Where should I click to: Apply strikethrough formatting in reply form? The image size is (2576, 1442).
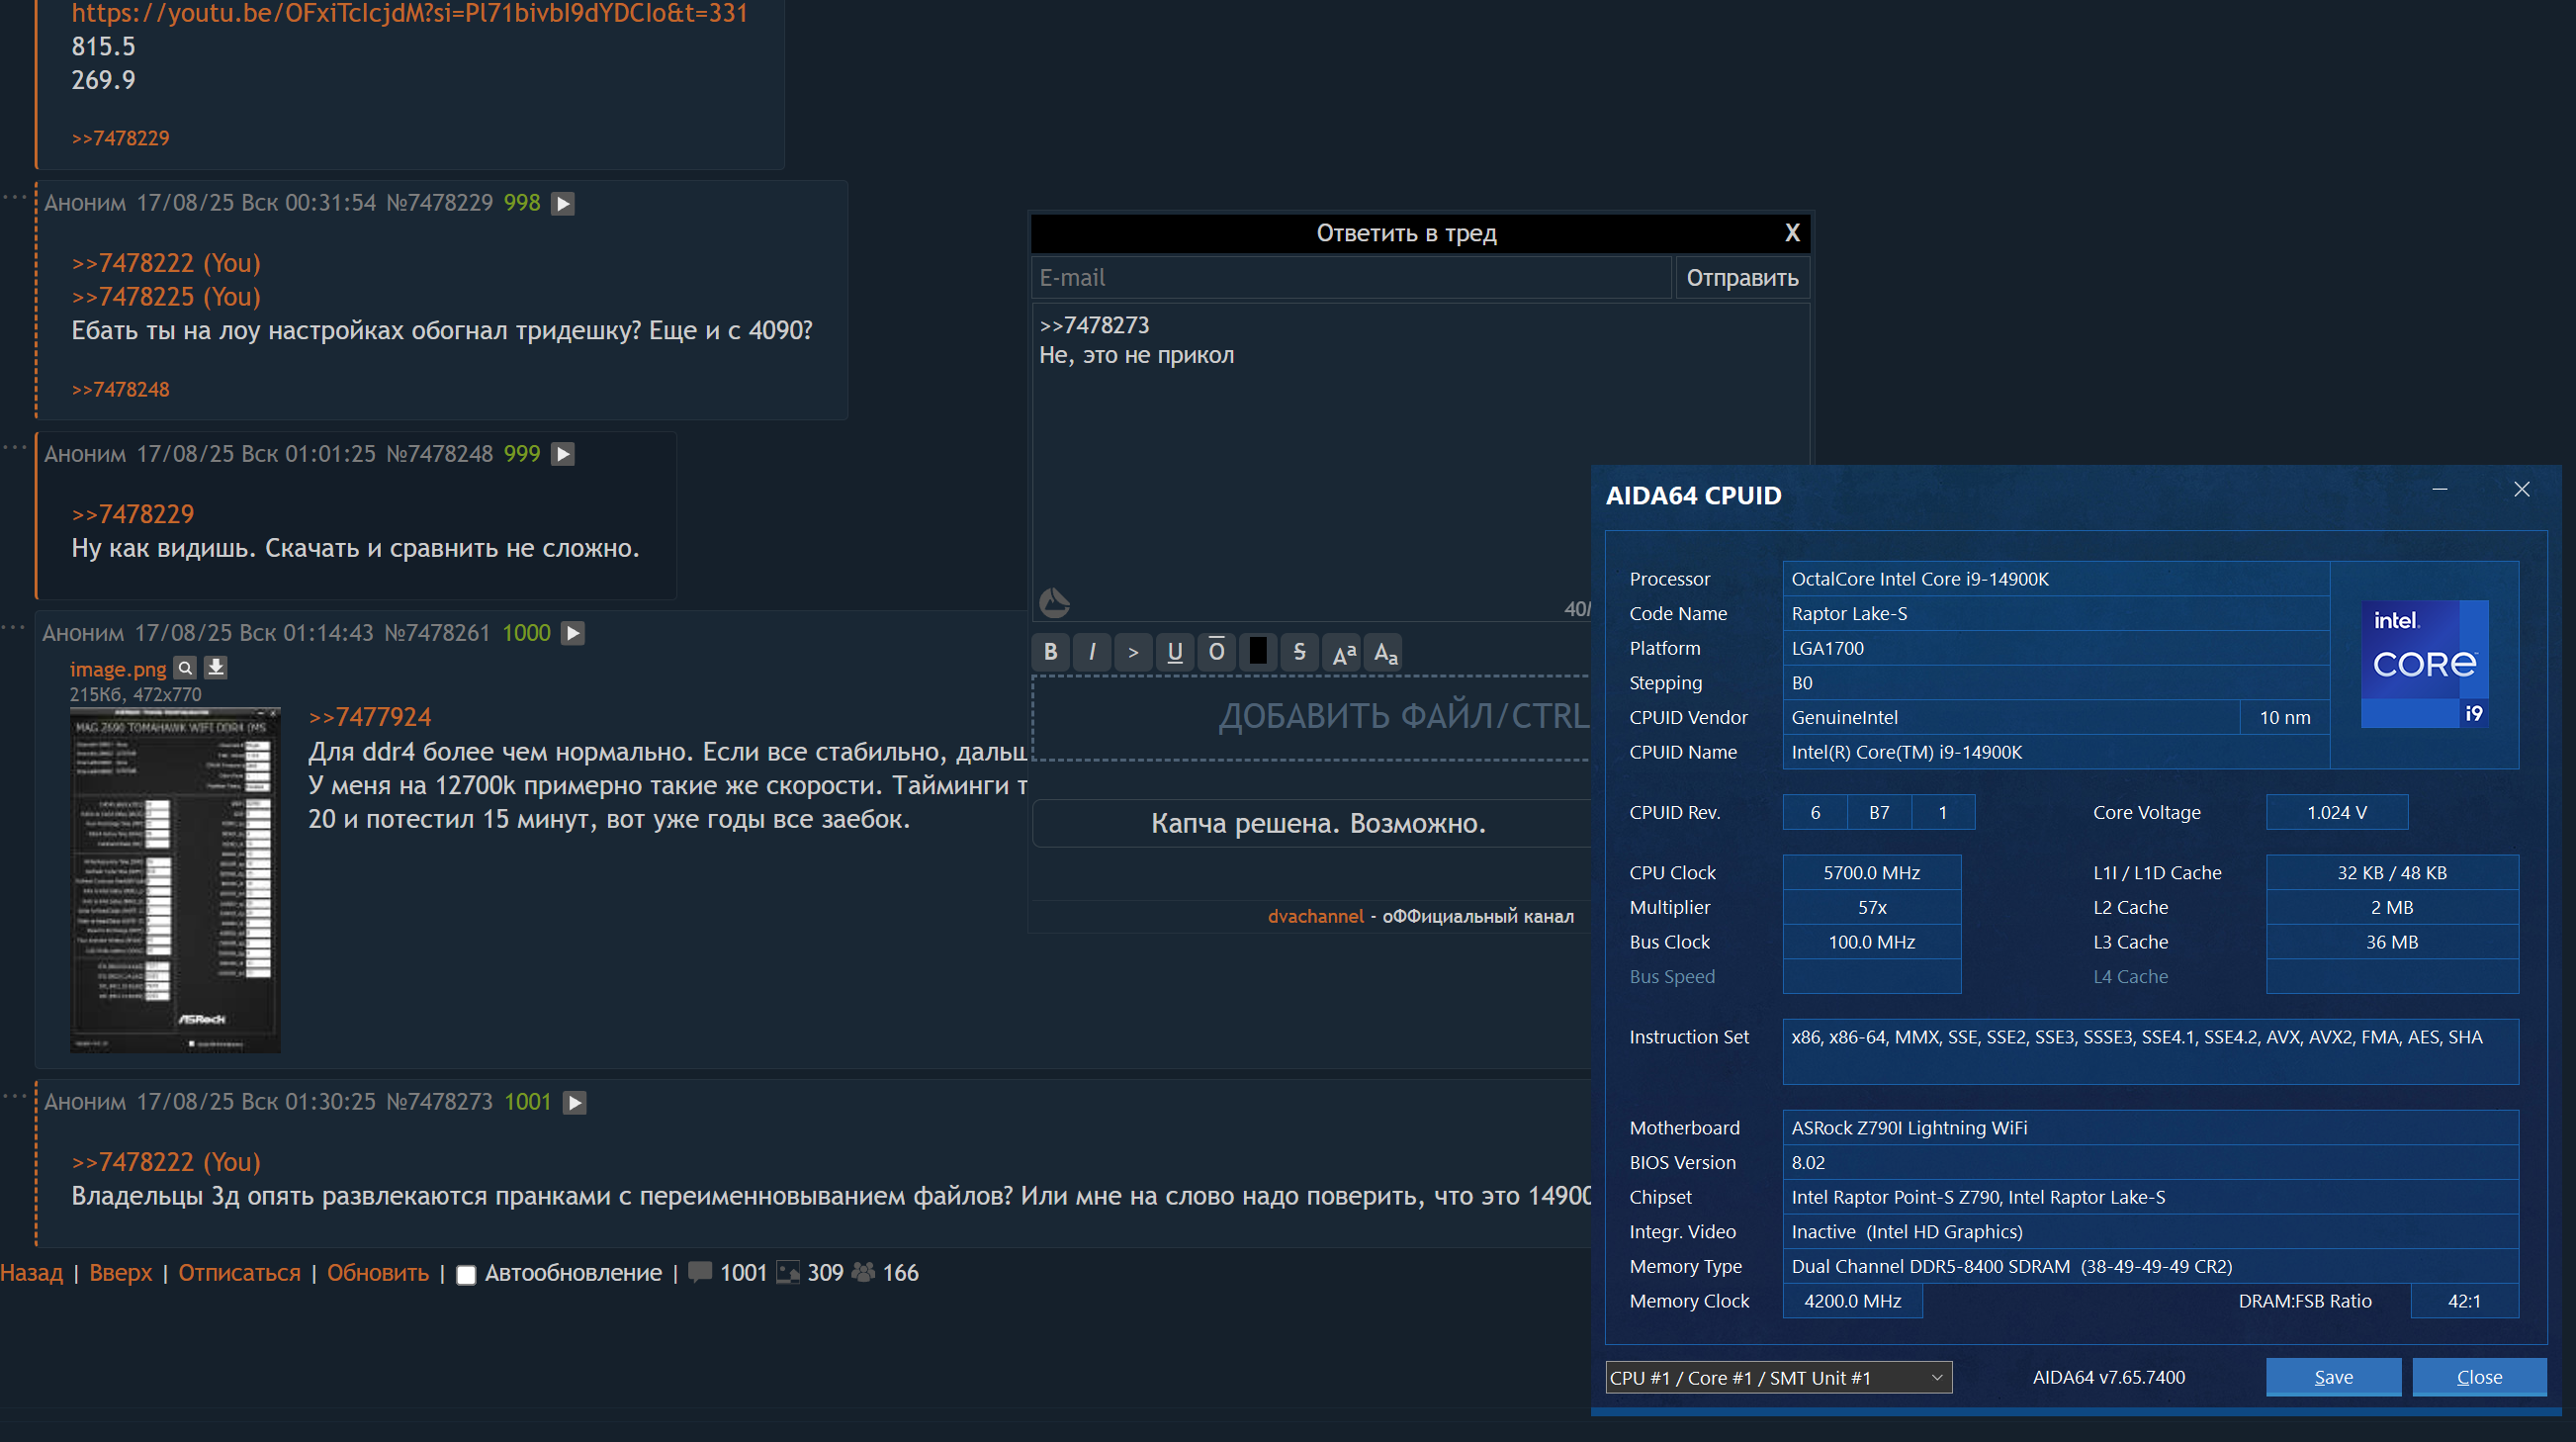[x=1299, y=652]
